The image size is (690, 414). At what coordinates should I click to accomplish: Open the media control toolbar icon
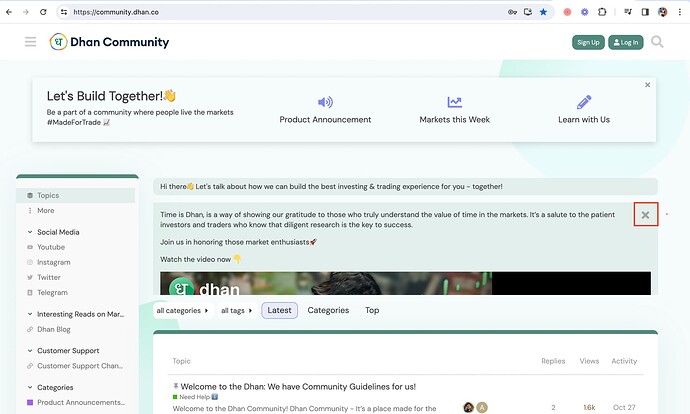[628, 12]
